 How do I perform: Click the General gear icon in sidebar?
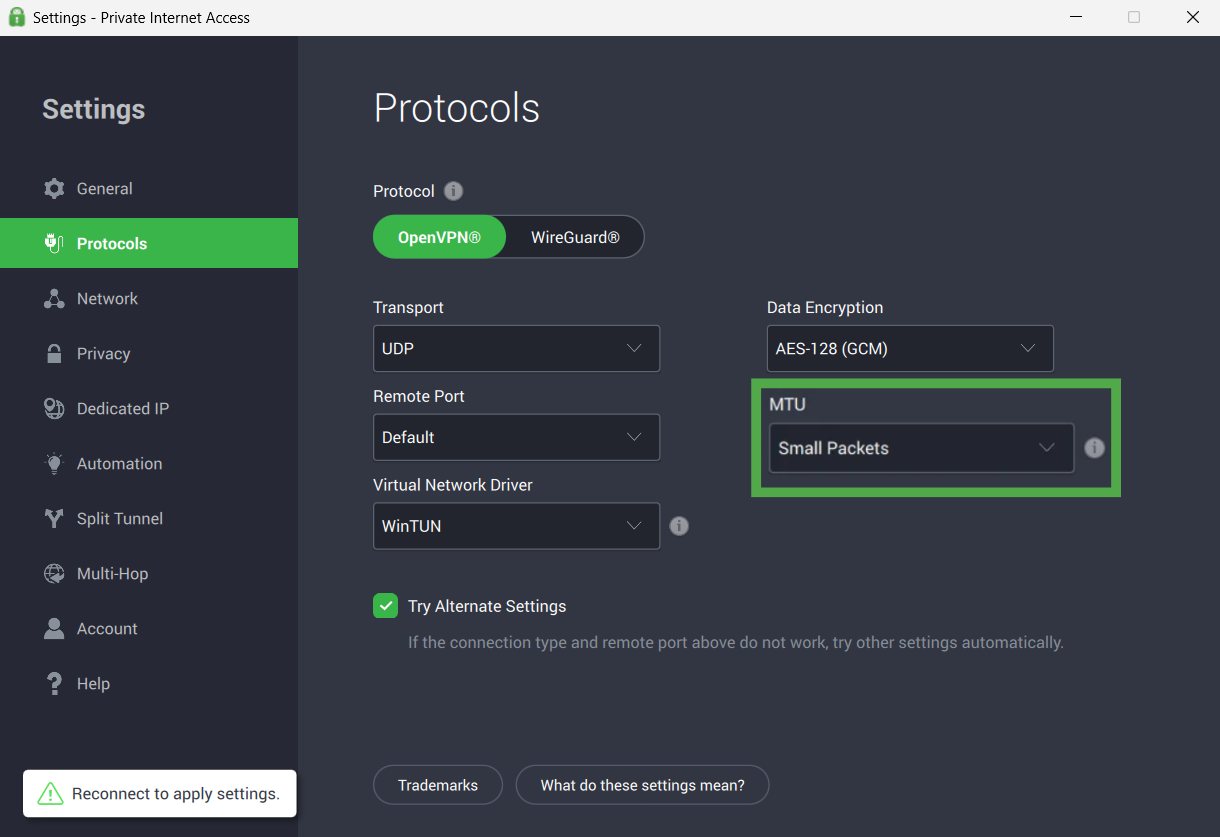click(54, 188)
